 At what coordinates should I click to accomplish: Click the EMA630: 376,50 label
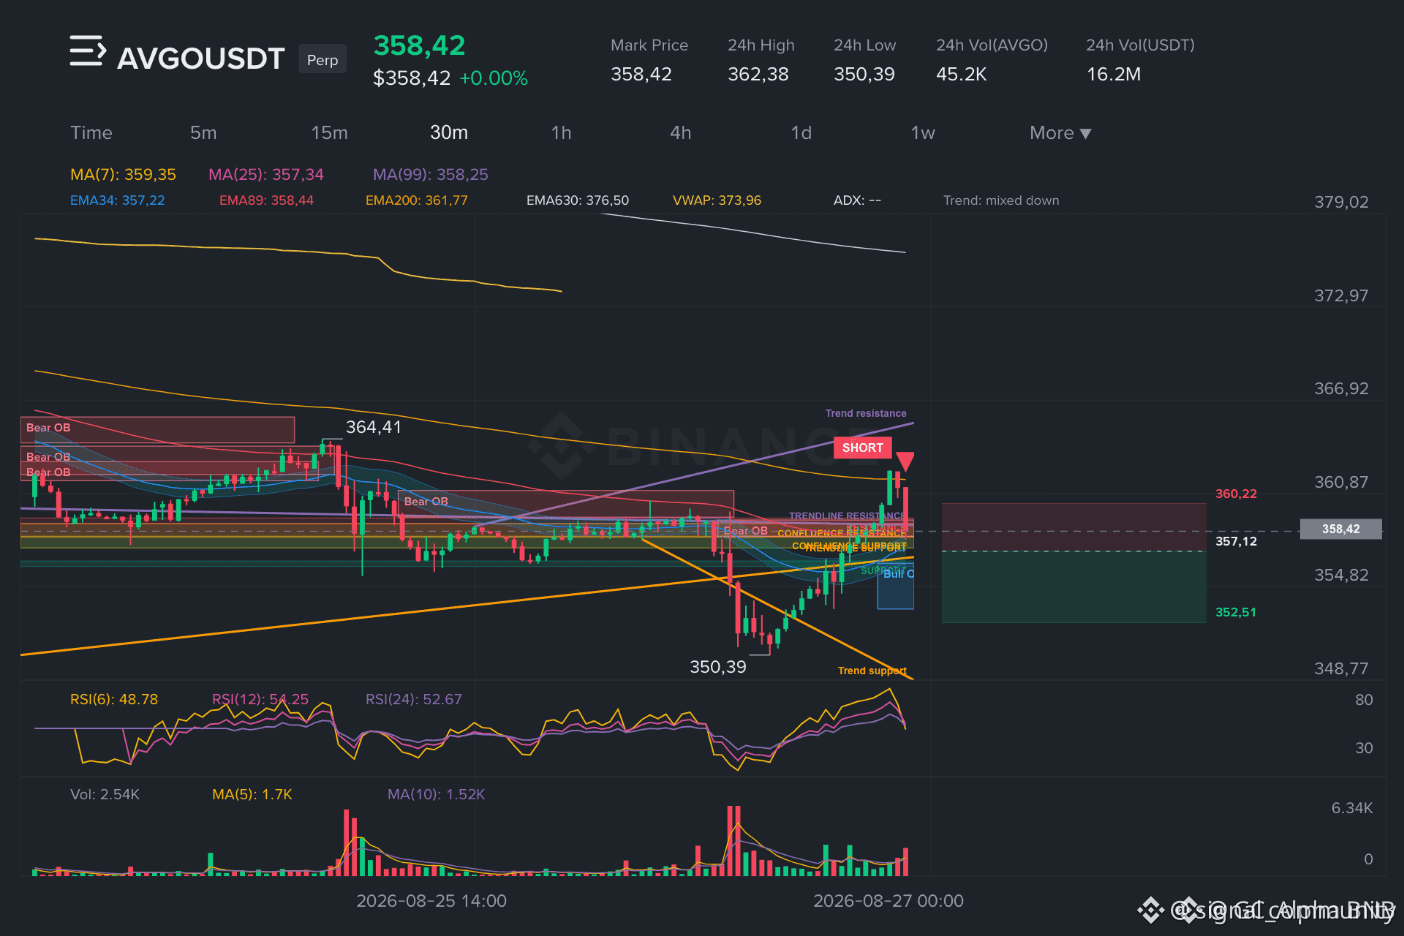coord(578,200)
